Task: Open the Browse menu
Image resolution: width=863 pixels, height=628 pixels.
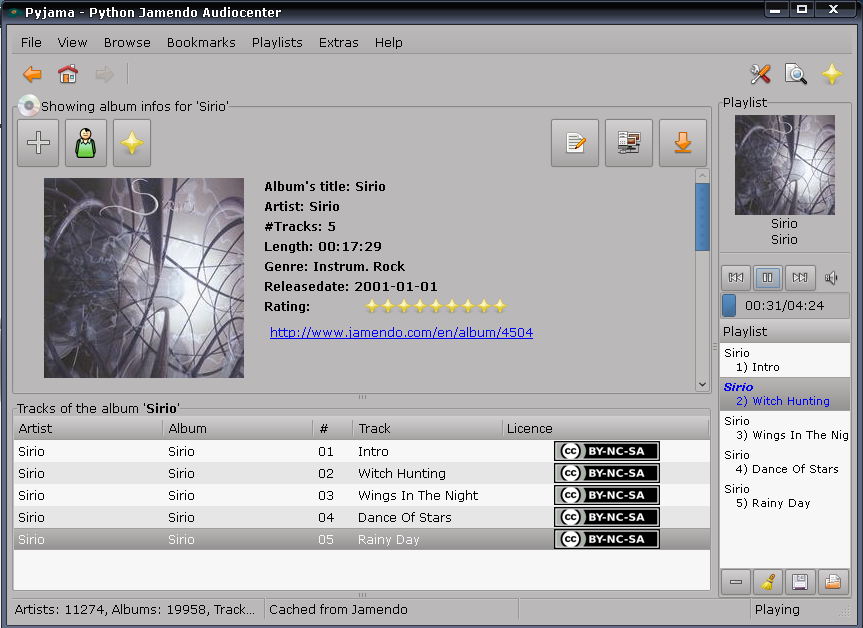Action: (x=127, y=42)
